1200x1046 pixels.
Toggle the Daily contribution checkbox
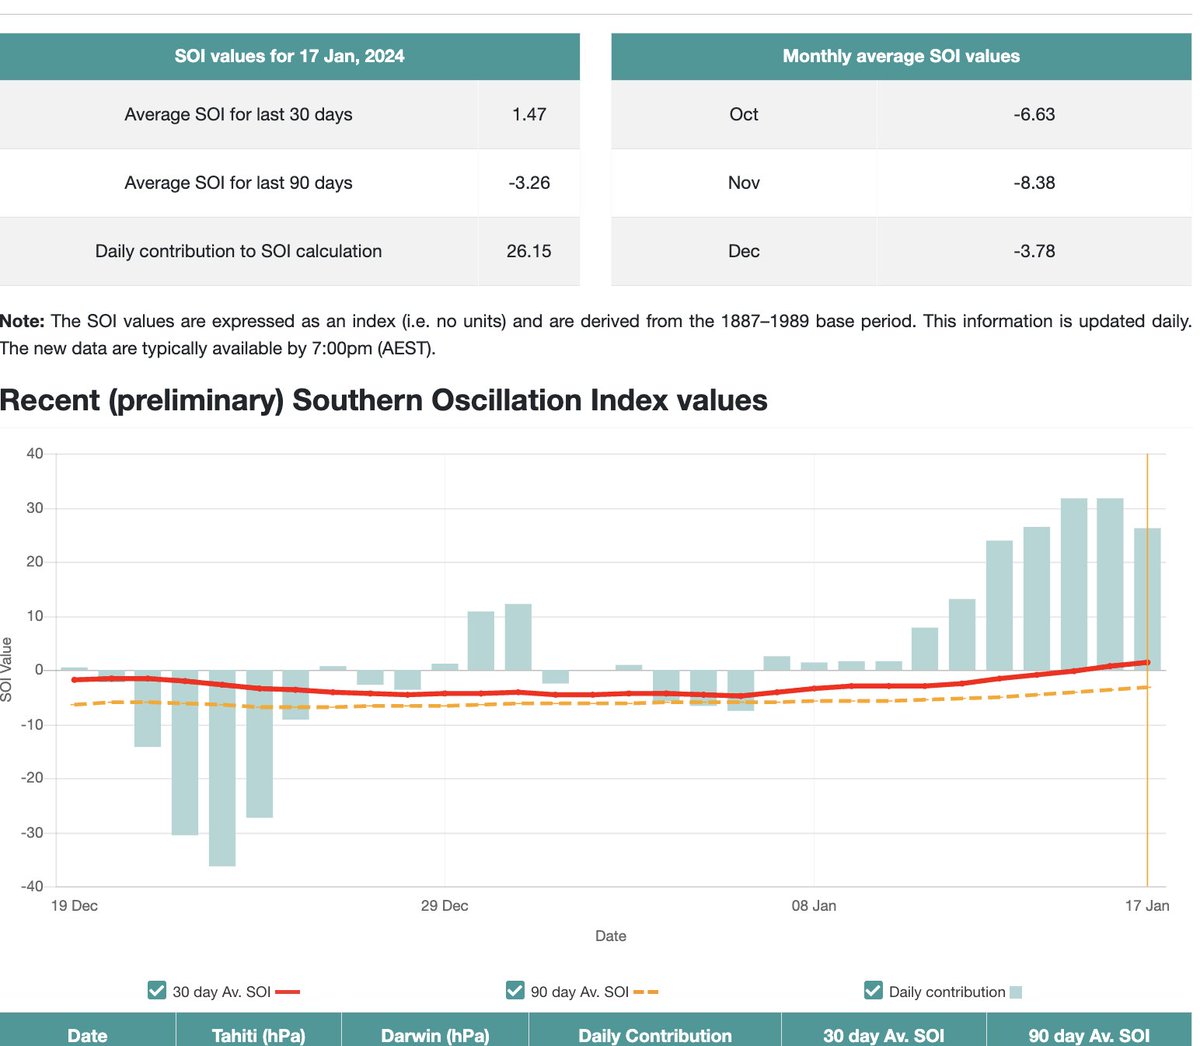873,991
